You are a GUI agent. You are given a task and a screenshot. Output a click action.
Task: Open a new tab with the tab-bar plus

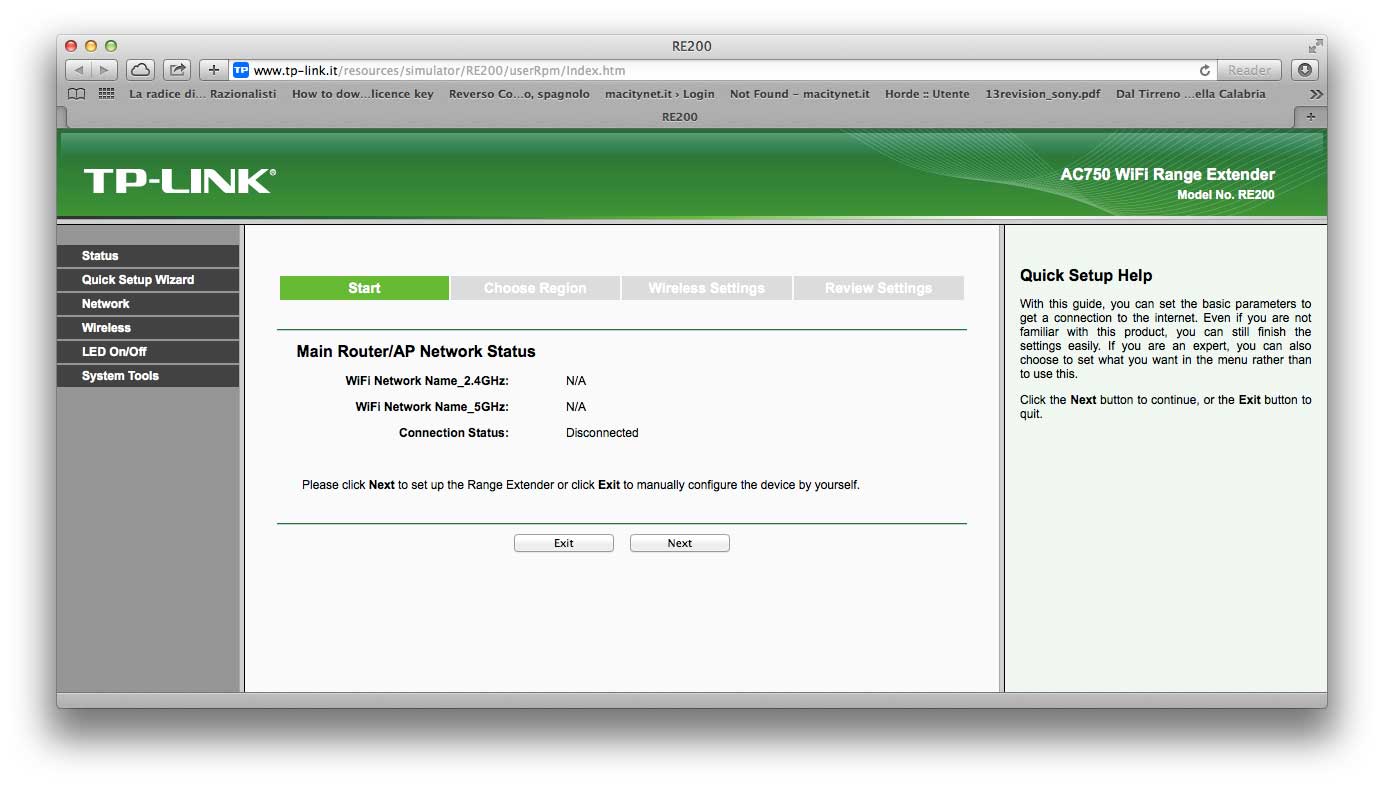[1310, 117]
